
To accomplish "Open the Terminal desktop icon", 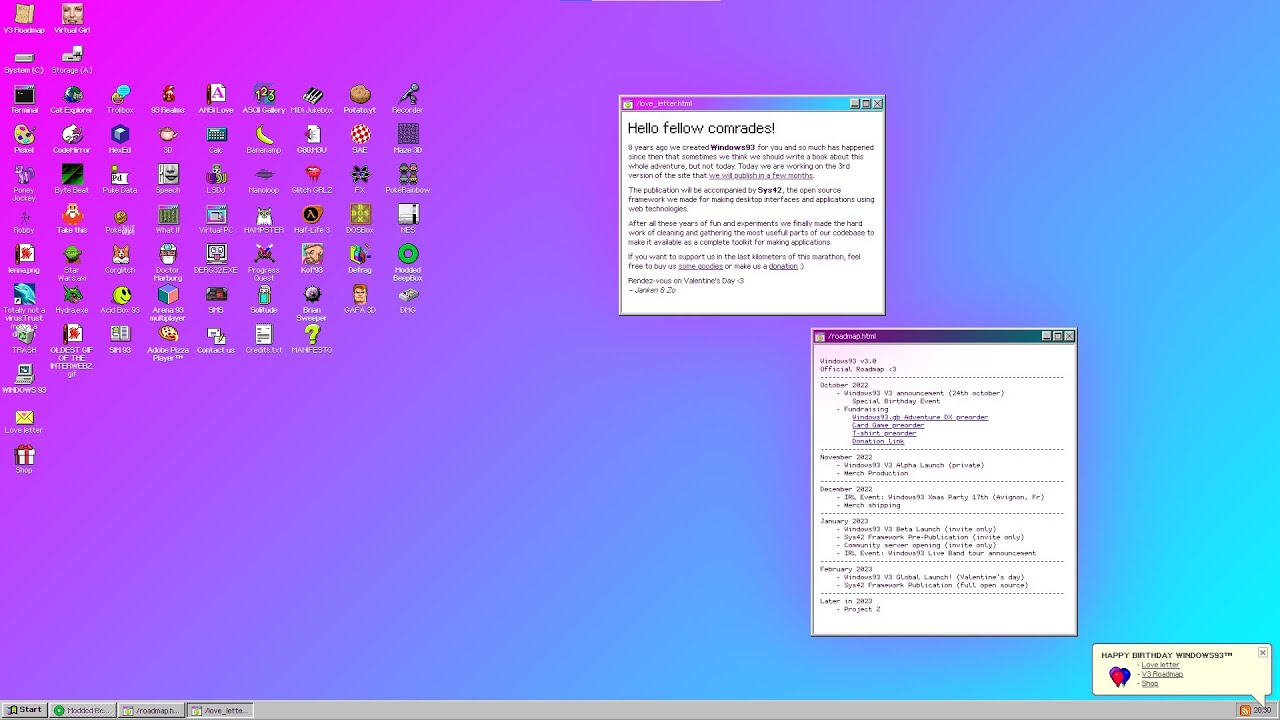I will coord(24,99).
